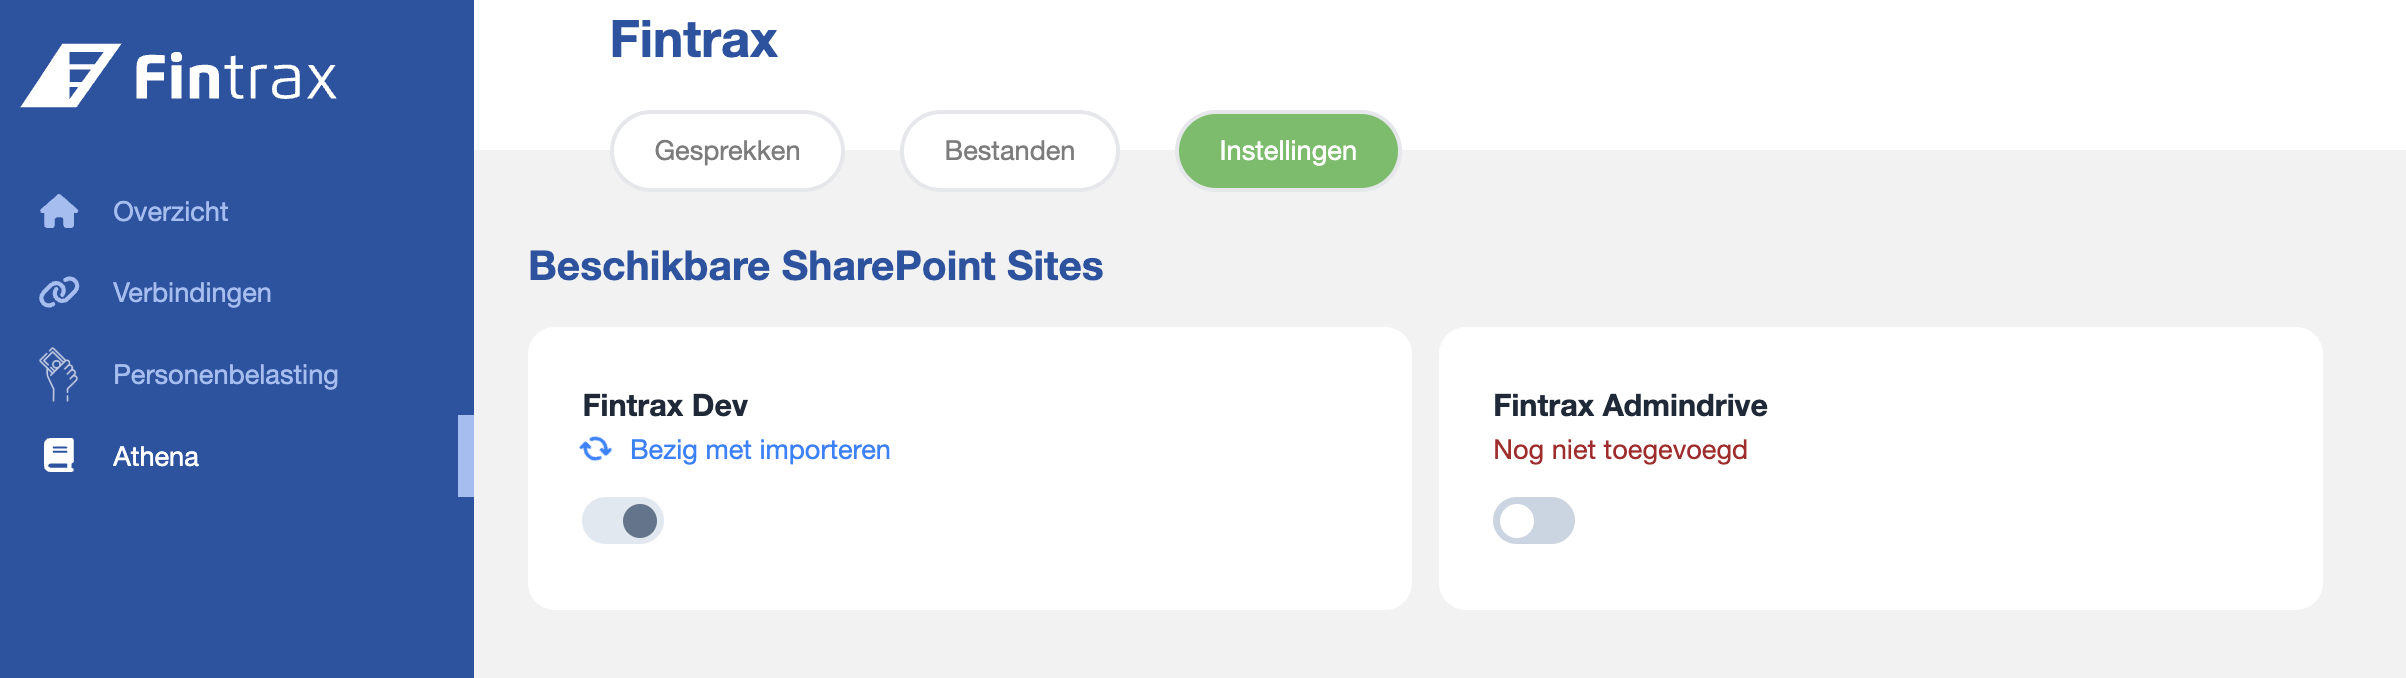Image resolution: width=2406 pixels, height=678 pixels.
Task: Select Athena in the sidebar
Action: pyautogui.click(x=156, y=457)
